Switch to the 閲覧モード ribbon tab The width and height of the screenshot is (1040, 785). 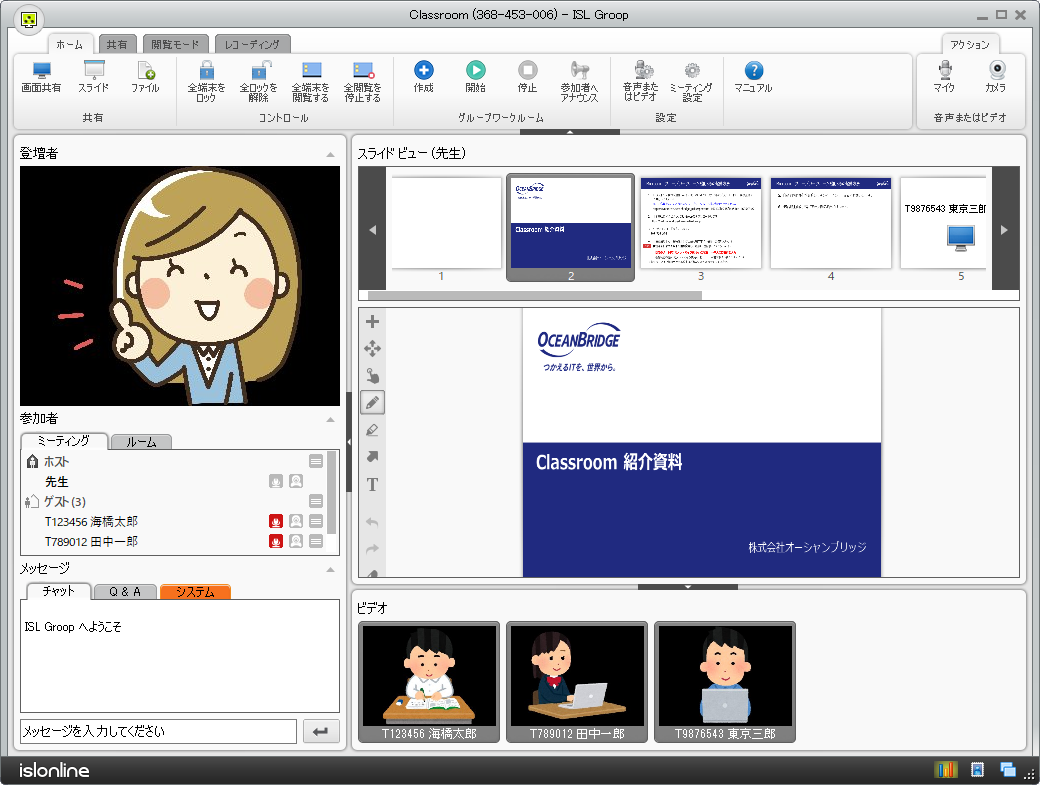tap(176, 44)
